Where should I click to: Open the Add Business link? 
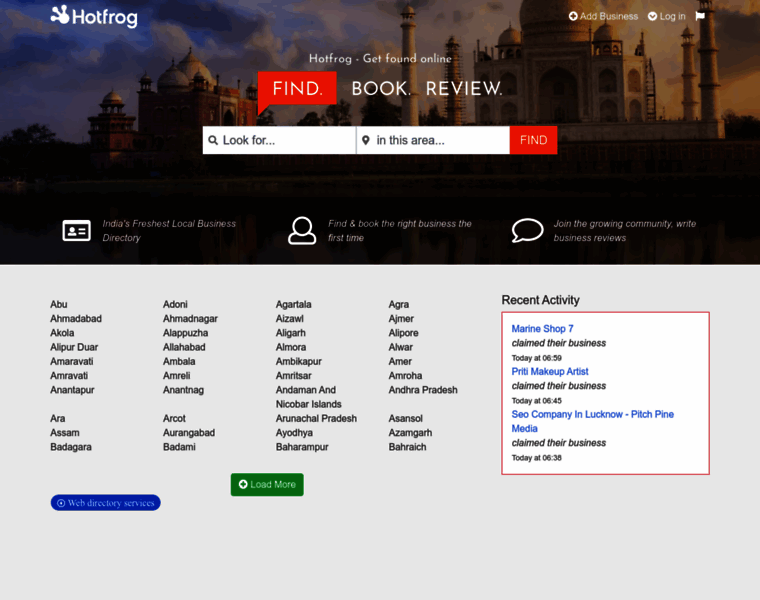[x=603, y=16]
